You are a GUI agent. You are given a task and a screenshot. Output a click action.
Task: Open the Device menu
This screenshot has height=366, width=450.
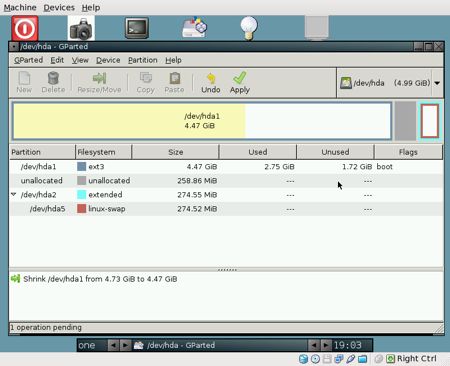(x=108, y=60)
